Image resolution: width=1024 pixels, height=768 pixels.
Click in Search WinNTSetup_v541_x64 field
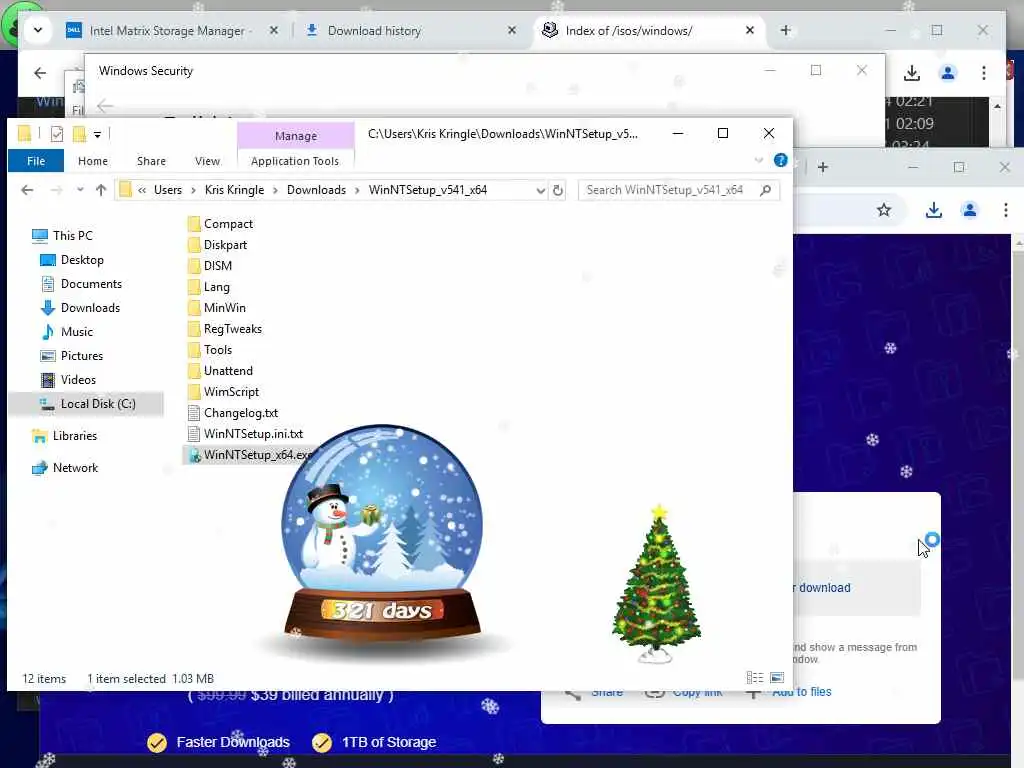coord(665,190)
